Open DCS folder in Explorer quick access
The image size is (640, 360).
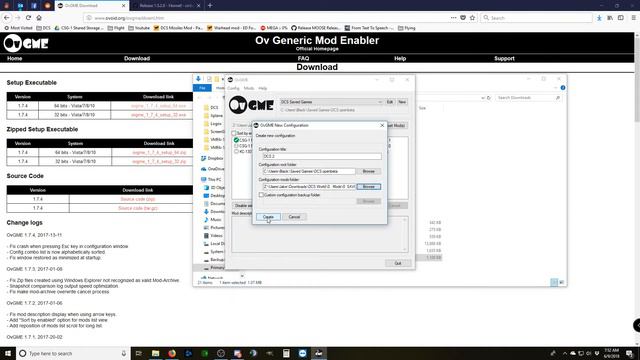coord(211,107)
